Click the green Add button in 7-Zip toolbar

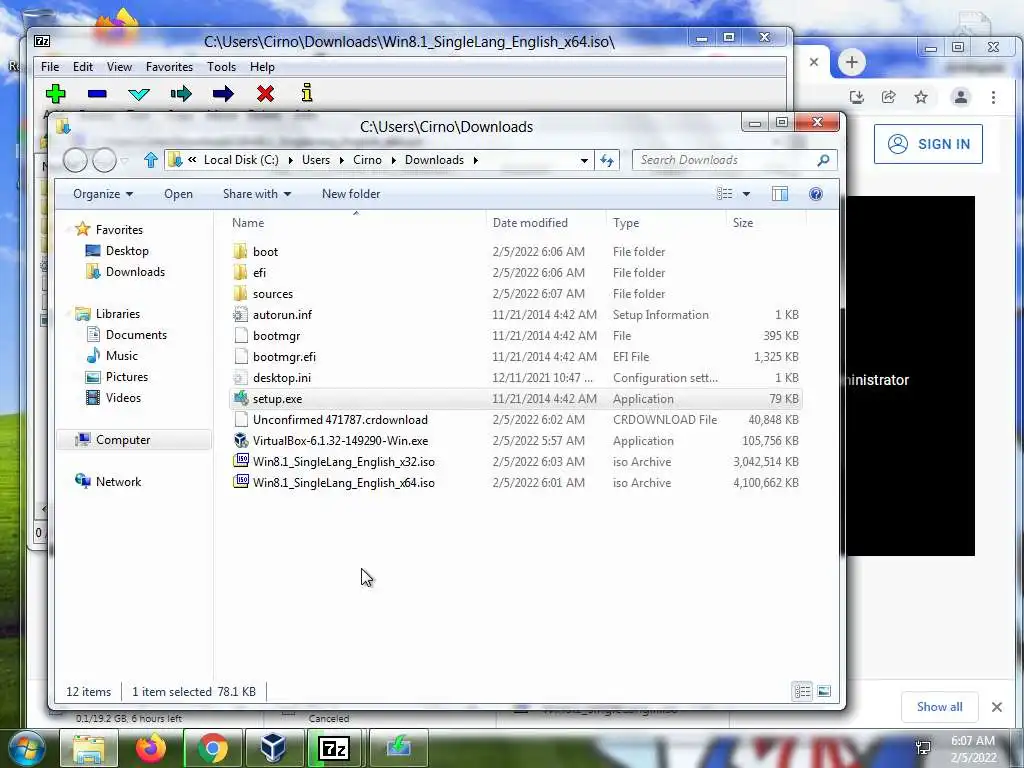click(56, 94)
